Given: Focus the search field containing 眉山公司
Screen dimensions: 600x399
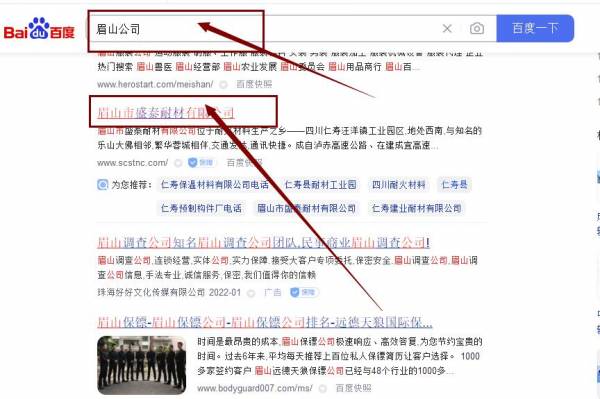Looking at the screenshot, I should pos(264,29).
